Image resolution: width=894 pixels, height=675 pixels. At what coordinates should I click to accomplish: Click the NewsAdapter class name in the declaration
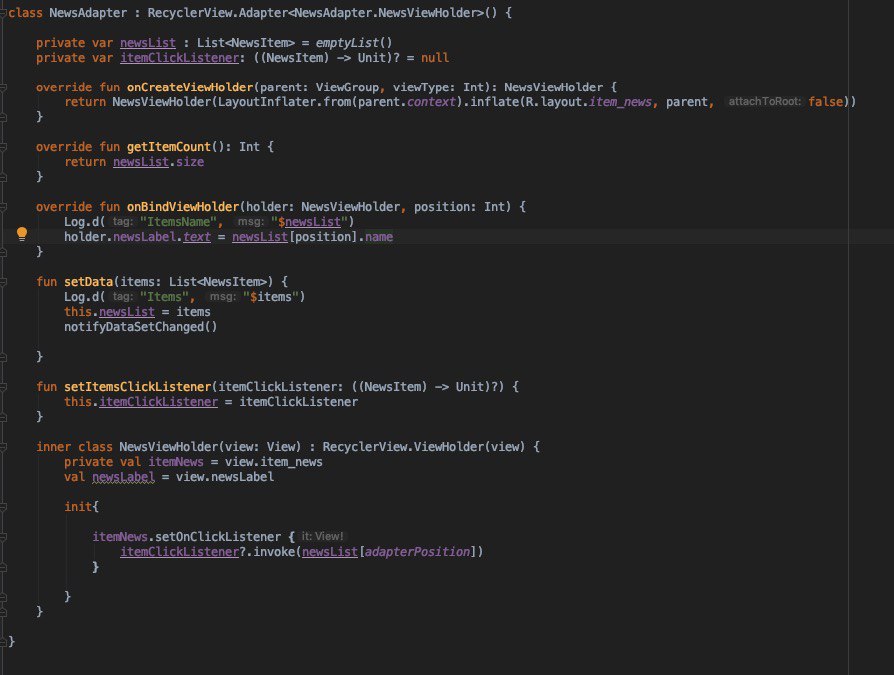coord(88,13)
